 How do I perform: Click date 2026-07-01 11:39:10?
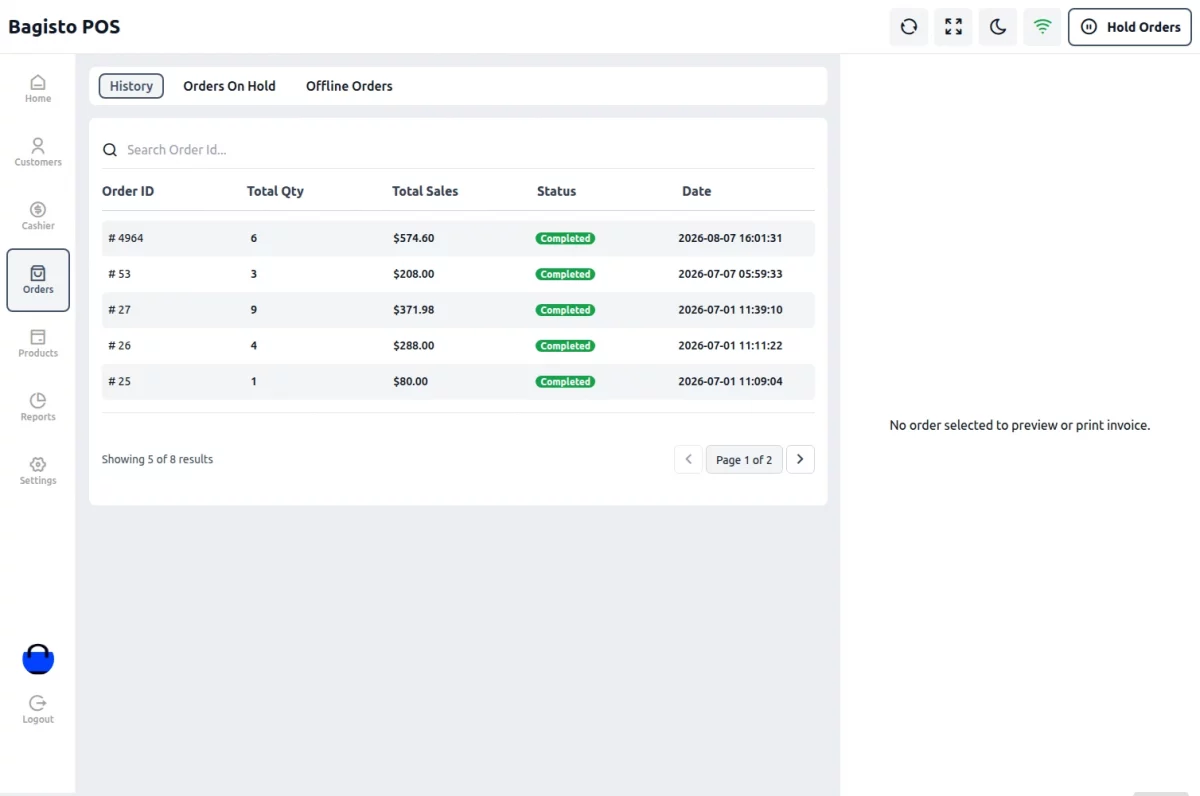(730, 310)
